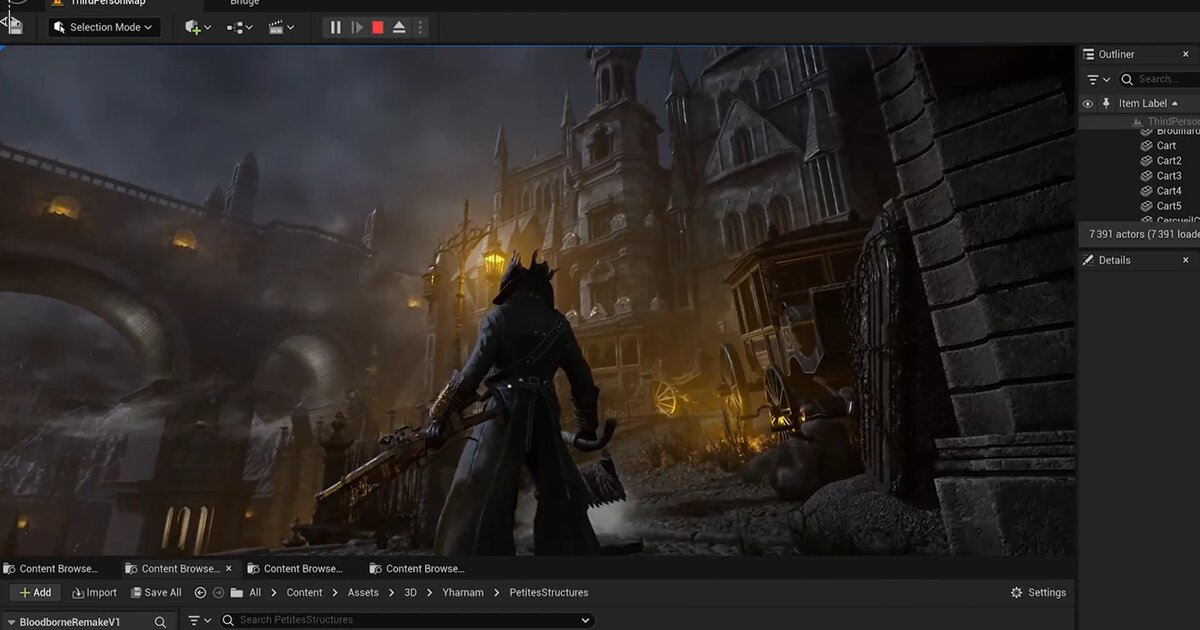Viewport: 1200px width, 630px height.
Task: Click the frame skip button
Action: tap(357, 28)
